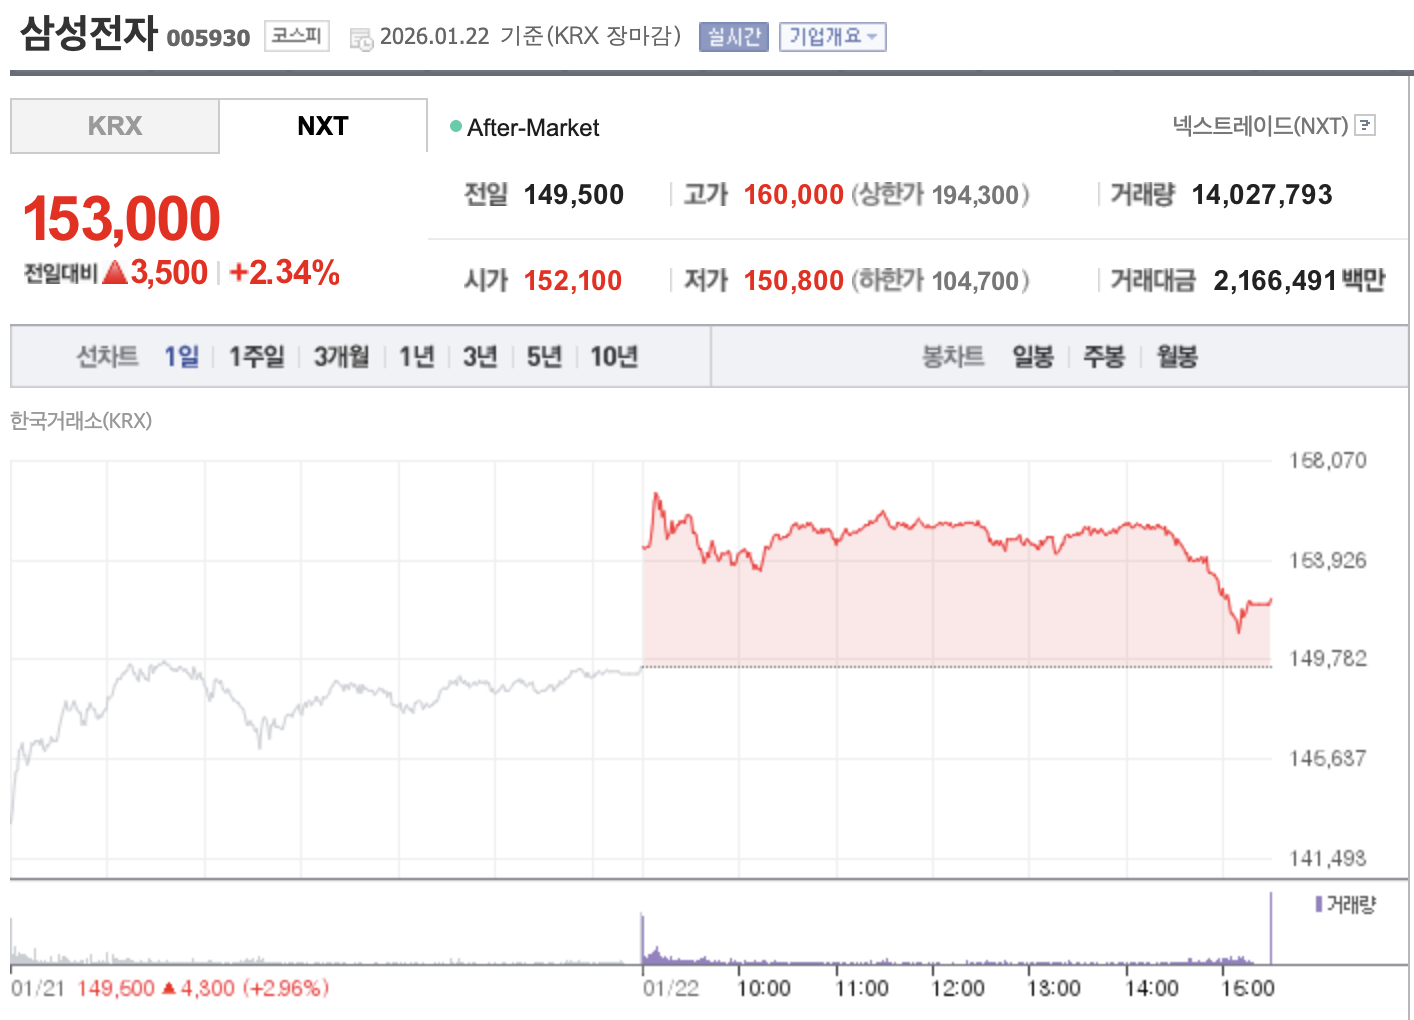Click the clock icon beside the date
1414x1020 pixels.
pyautogui.click(x=359, y=36)
